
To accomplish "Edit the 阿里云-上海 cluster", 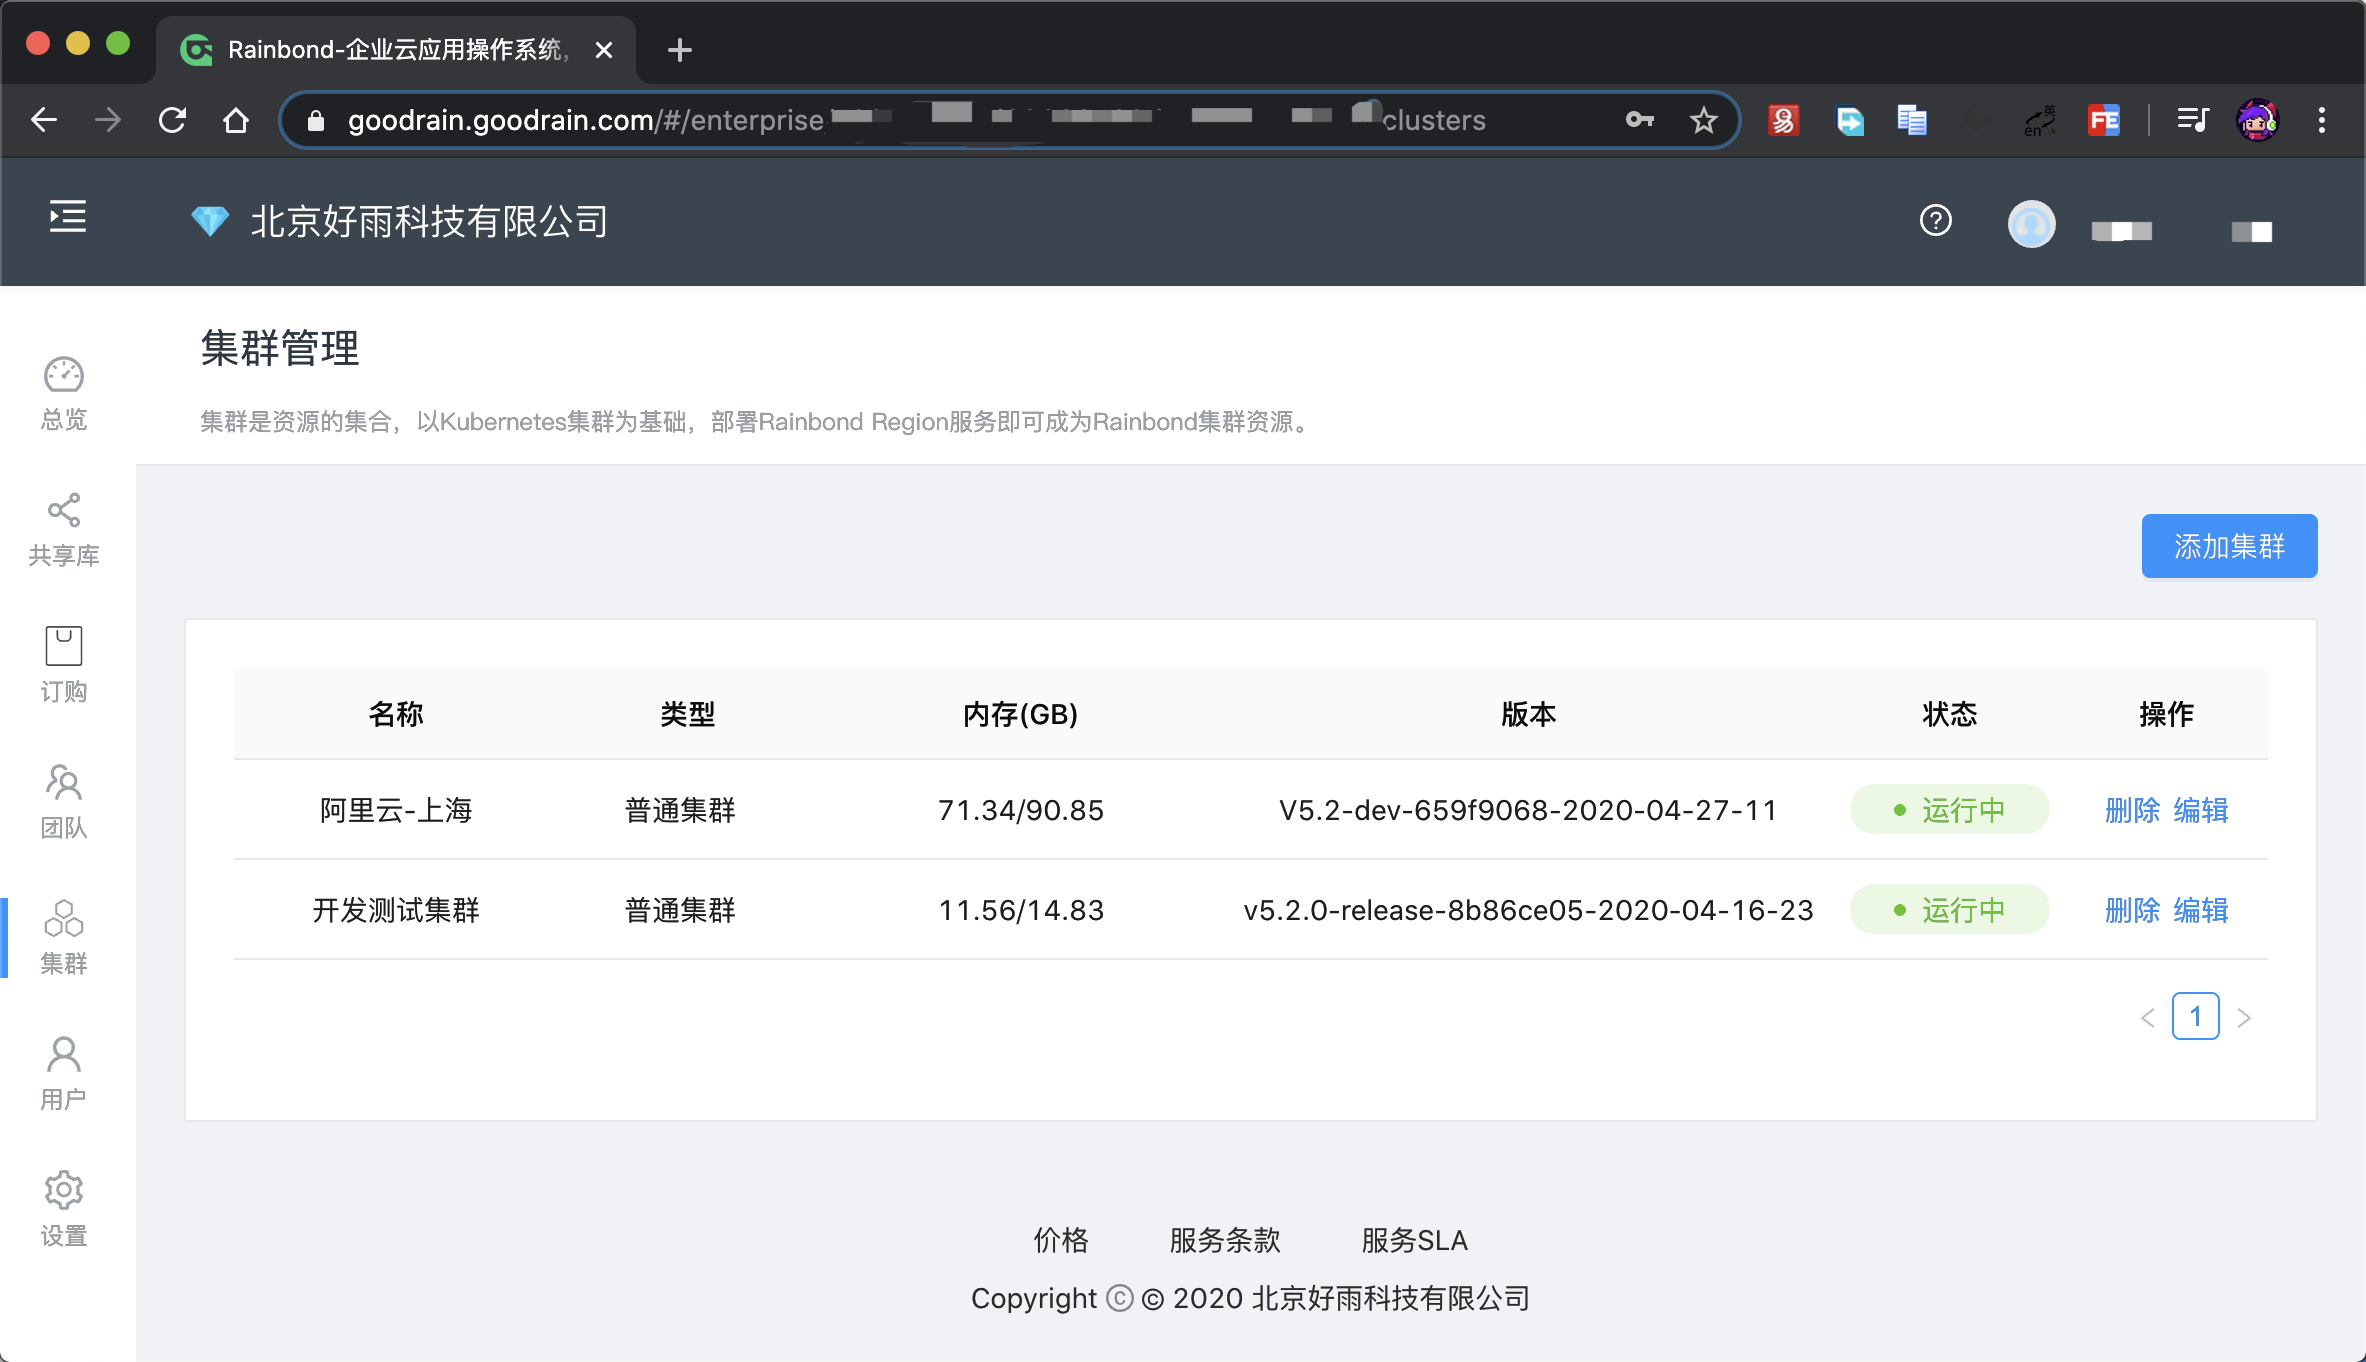I will tap(2201, 810).
